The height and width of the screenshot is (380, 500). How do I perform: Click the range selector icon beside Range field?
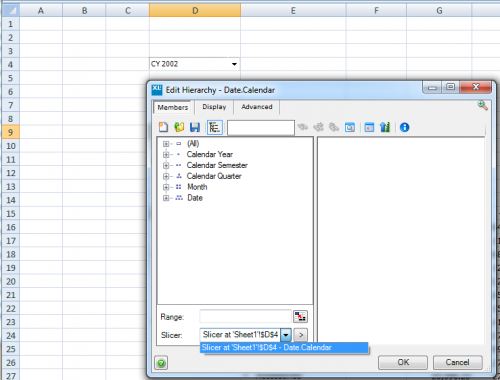[x=300, y=316]
